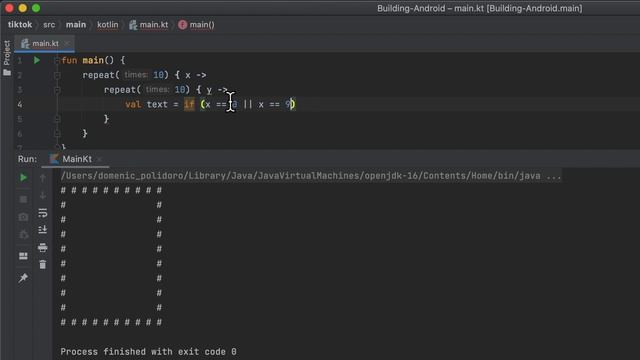Open main.kt breadcrumb
640x360 pixels.
tap(149, 25)
